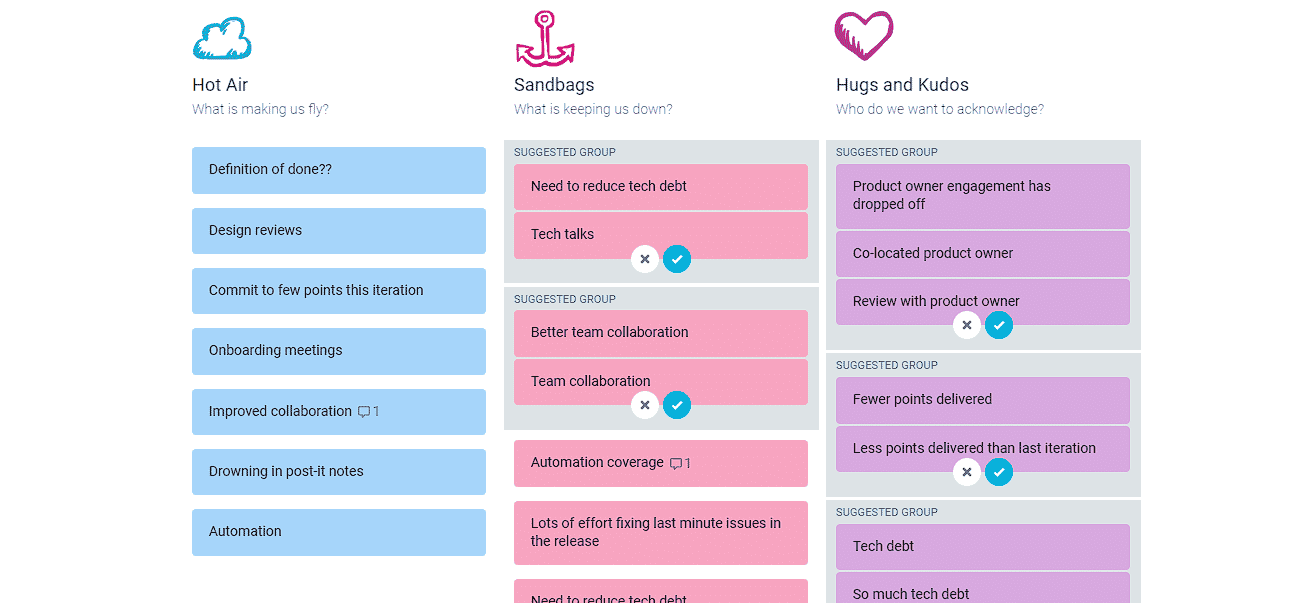This screenshot has width=1315, height=603.
Task: Select the Drowning in post-it notes card
Action: point(339,472)
